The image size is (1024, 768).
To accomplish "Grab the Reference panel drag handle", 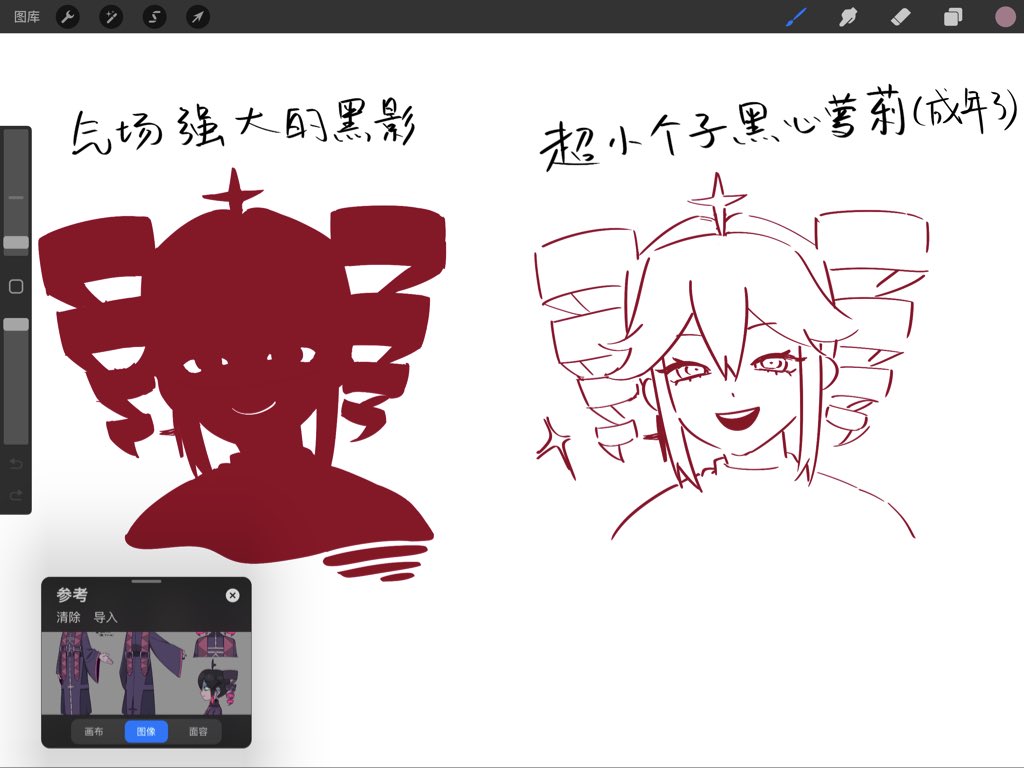I will [146, 581].
